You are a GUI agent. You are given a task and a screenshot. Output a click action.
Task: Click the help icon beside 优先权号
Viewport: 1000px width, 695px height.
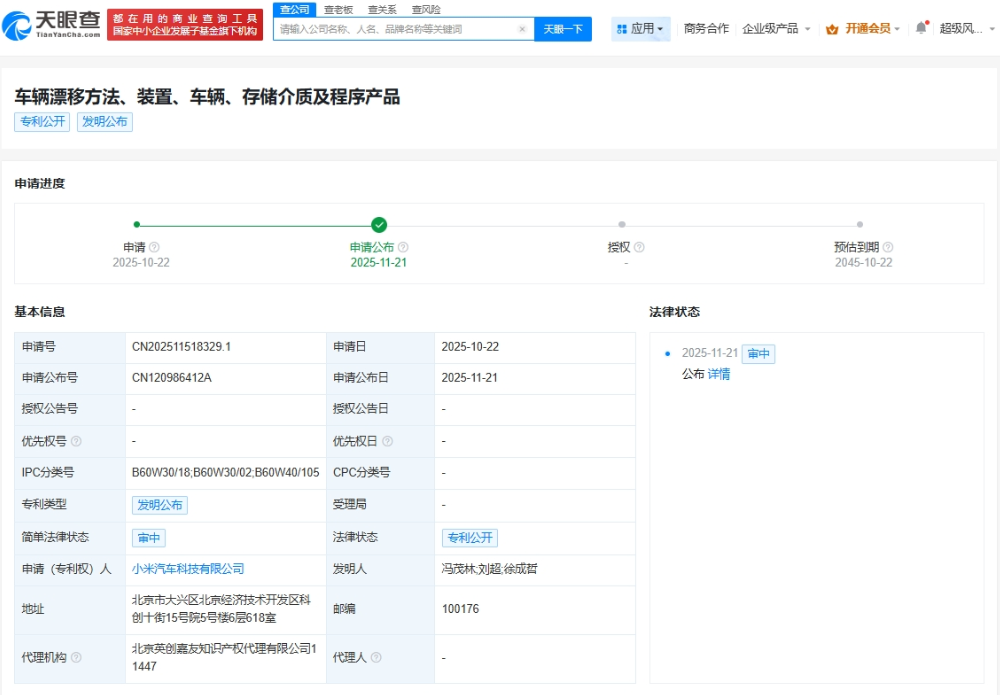(77, 441)
